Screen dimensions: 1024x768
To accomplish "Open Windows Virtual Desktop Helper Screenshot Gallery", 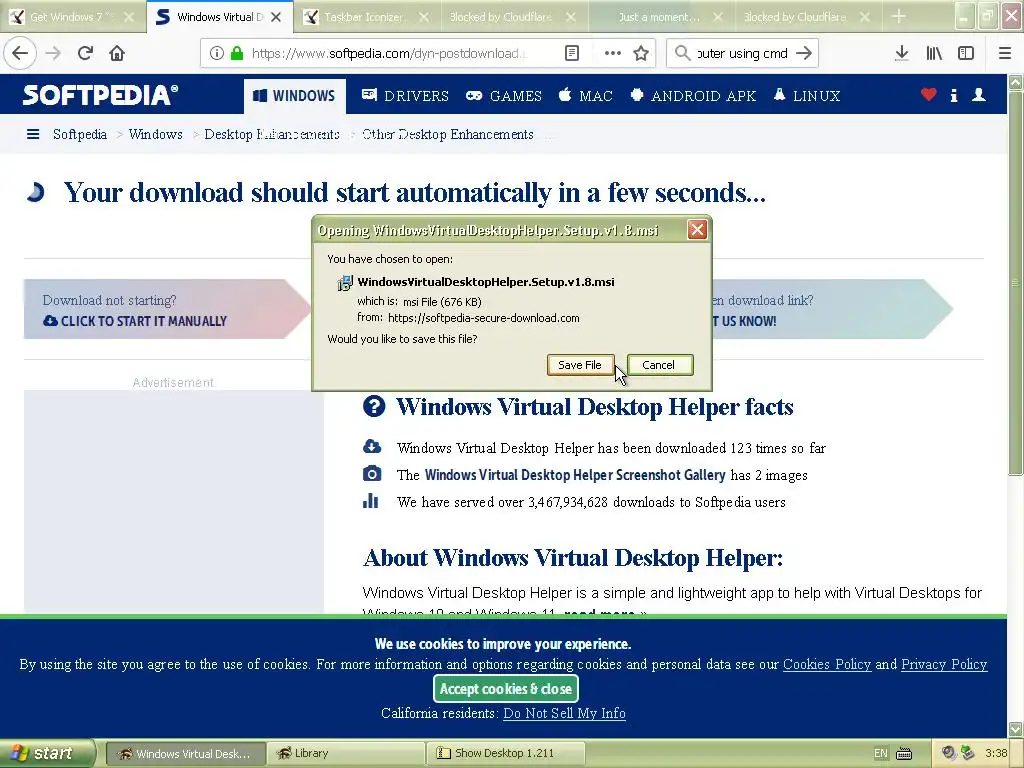I will 575,475.
